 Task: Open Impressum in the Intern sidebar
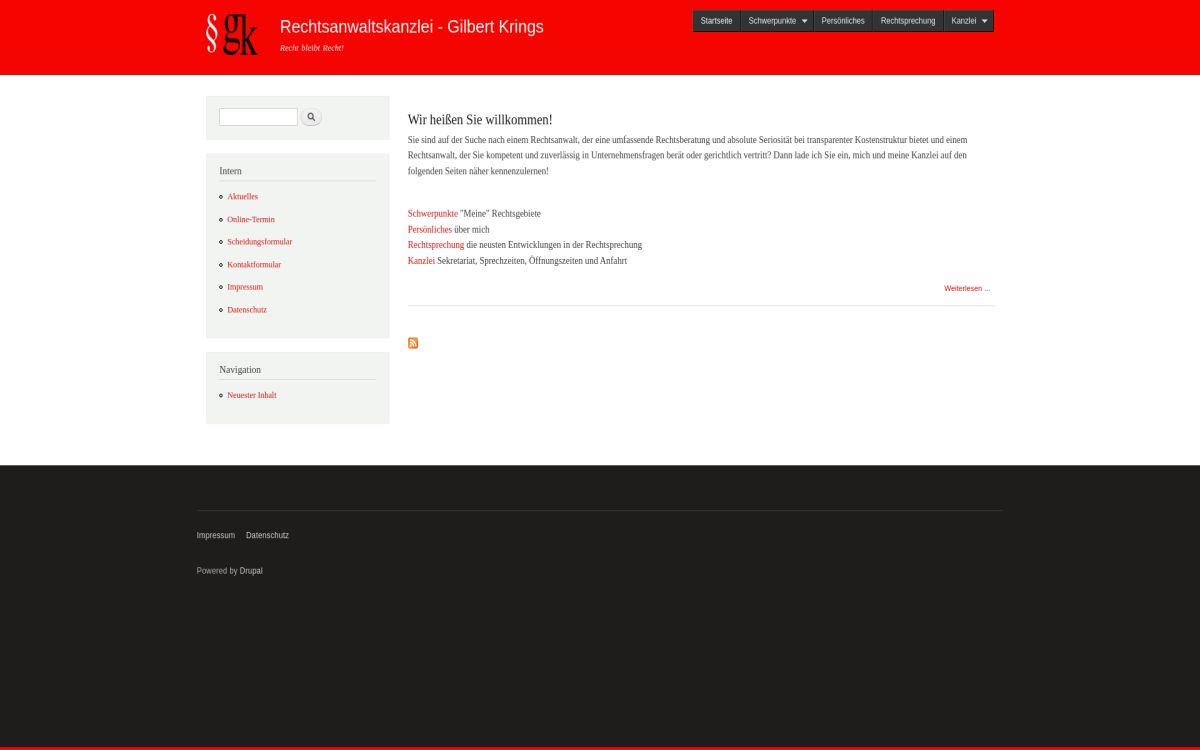pos(244,287)
